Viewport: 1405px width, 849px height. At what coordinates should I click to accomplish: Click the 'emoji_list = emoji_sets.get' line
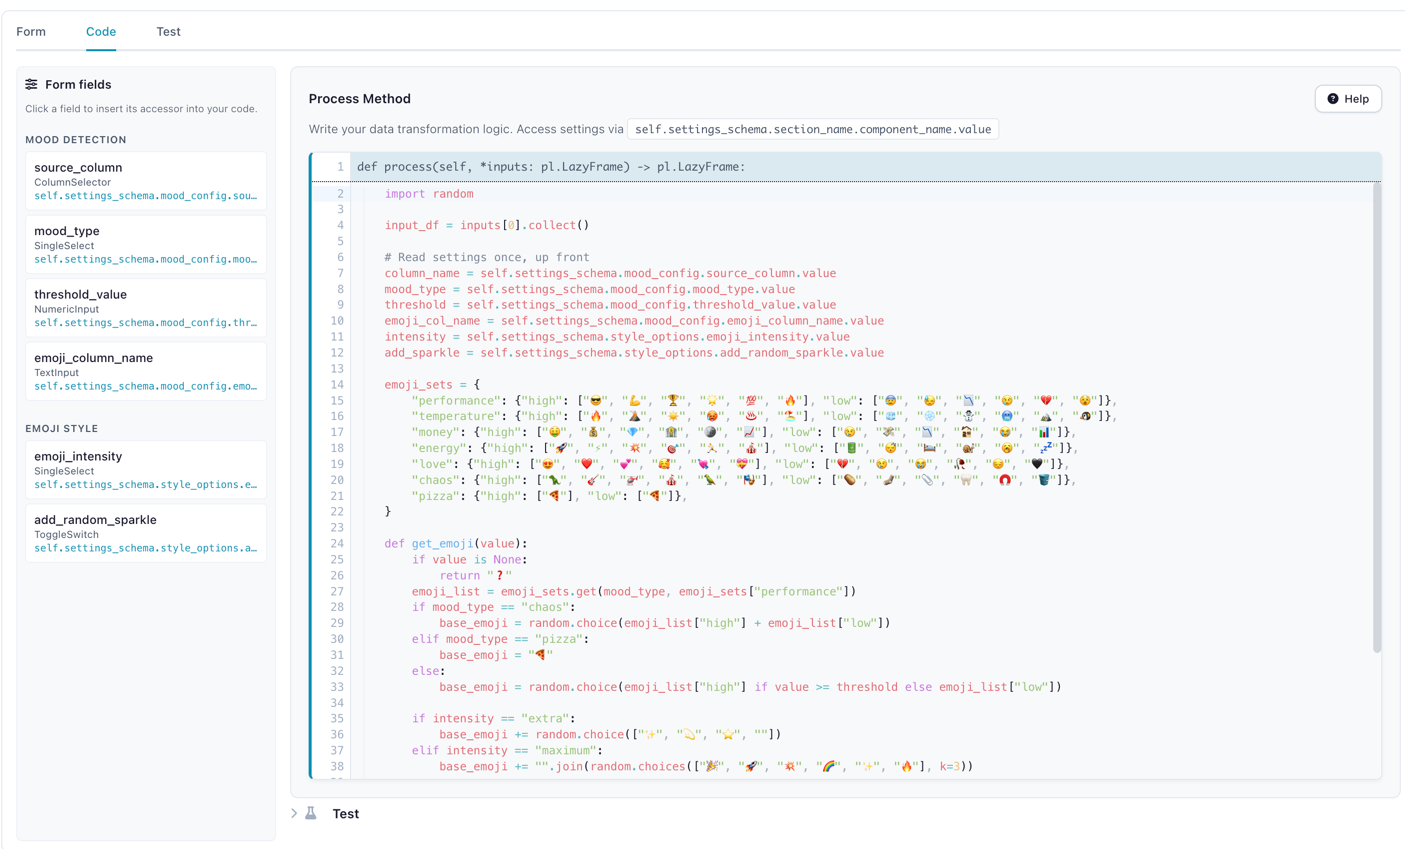(x=634, y=592)
